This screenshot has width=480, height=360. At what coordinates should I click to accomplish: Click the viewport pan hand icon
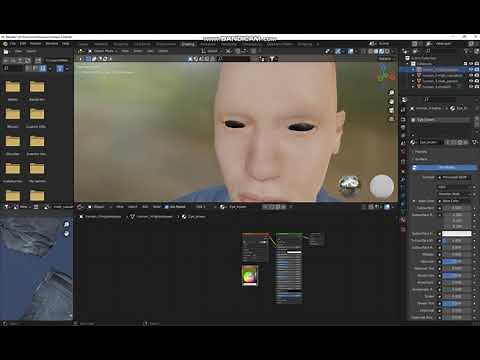point(392,101)
